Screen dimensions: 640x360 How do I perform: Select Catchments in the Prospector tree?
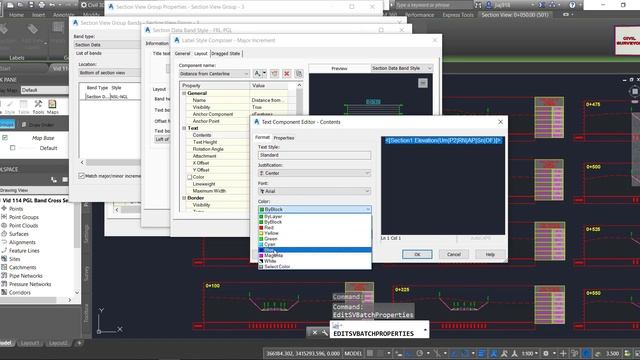pos(22,267)
